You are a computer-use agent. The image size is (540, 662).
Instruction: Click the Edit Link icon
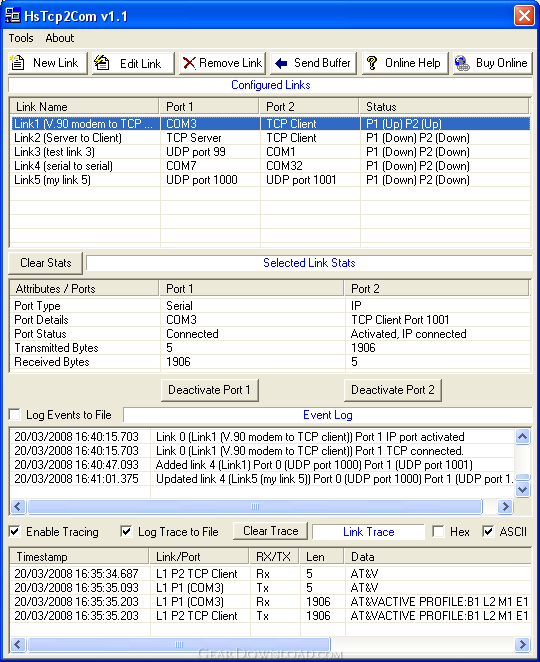pyautogui.click(x=101, y=63)
